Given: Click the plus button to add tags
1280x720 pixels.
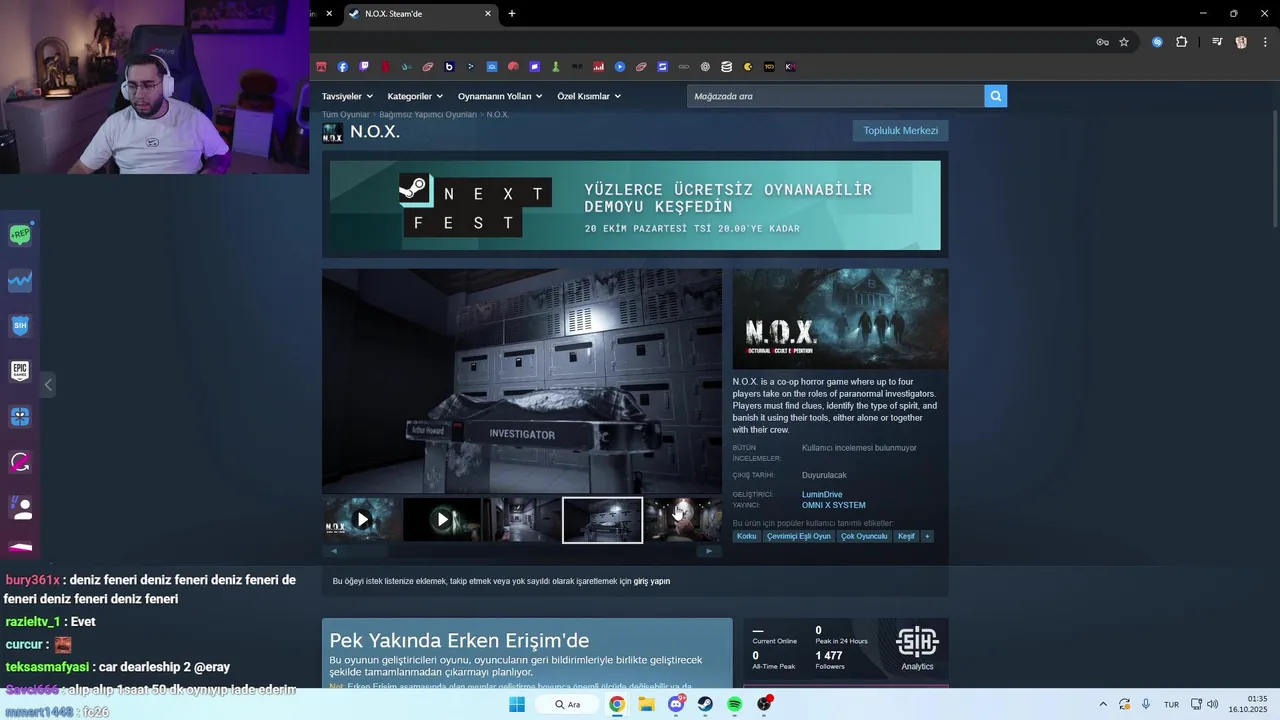Looking at the screenshot, I should 927,536.
